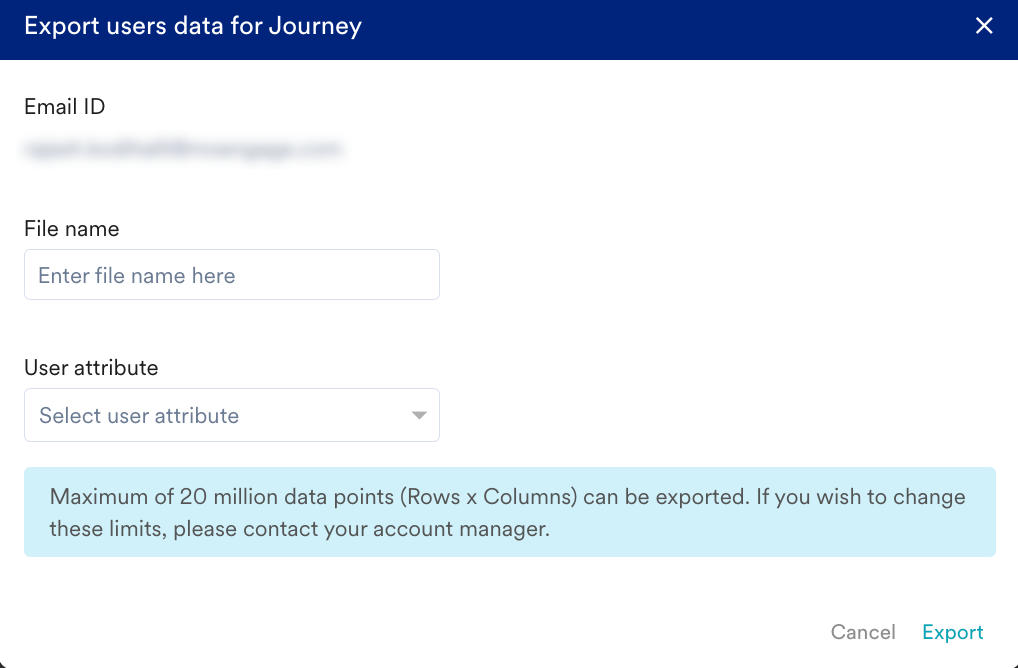
Task: Click the User attribute label
Action: click(x=91, y=367)
